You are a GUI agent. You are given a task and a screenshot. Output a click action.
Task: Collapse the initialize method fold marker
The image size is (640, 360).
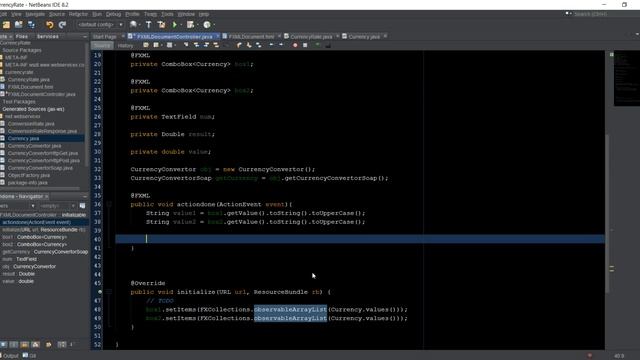109,292
